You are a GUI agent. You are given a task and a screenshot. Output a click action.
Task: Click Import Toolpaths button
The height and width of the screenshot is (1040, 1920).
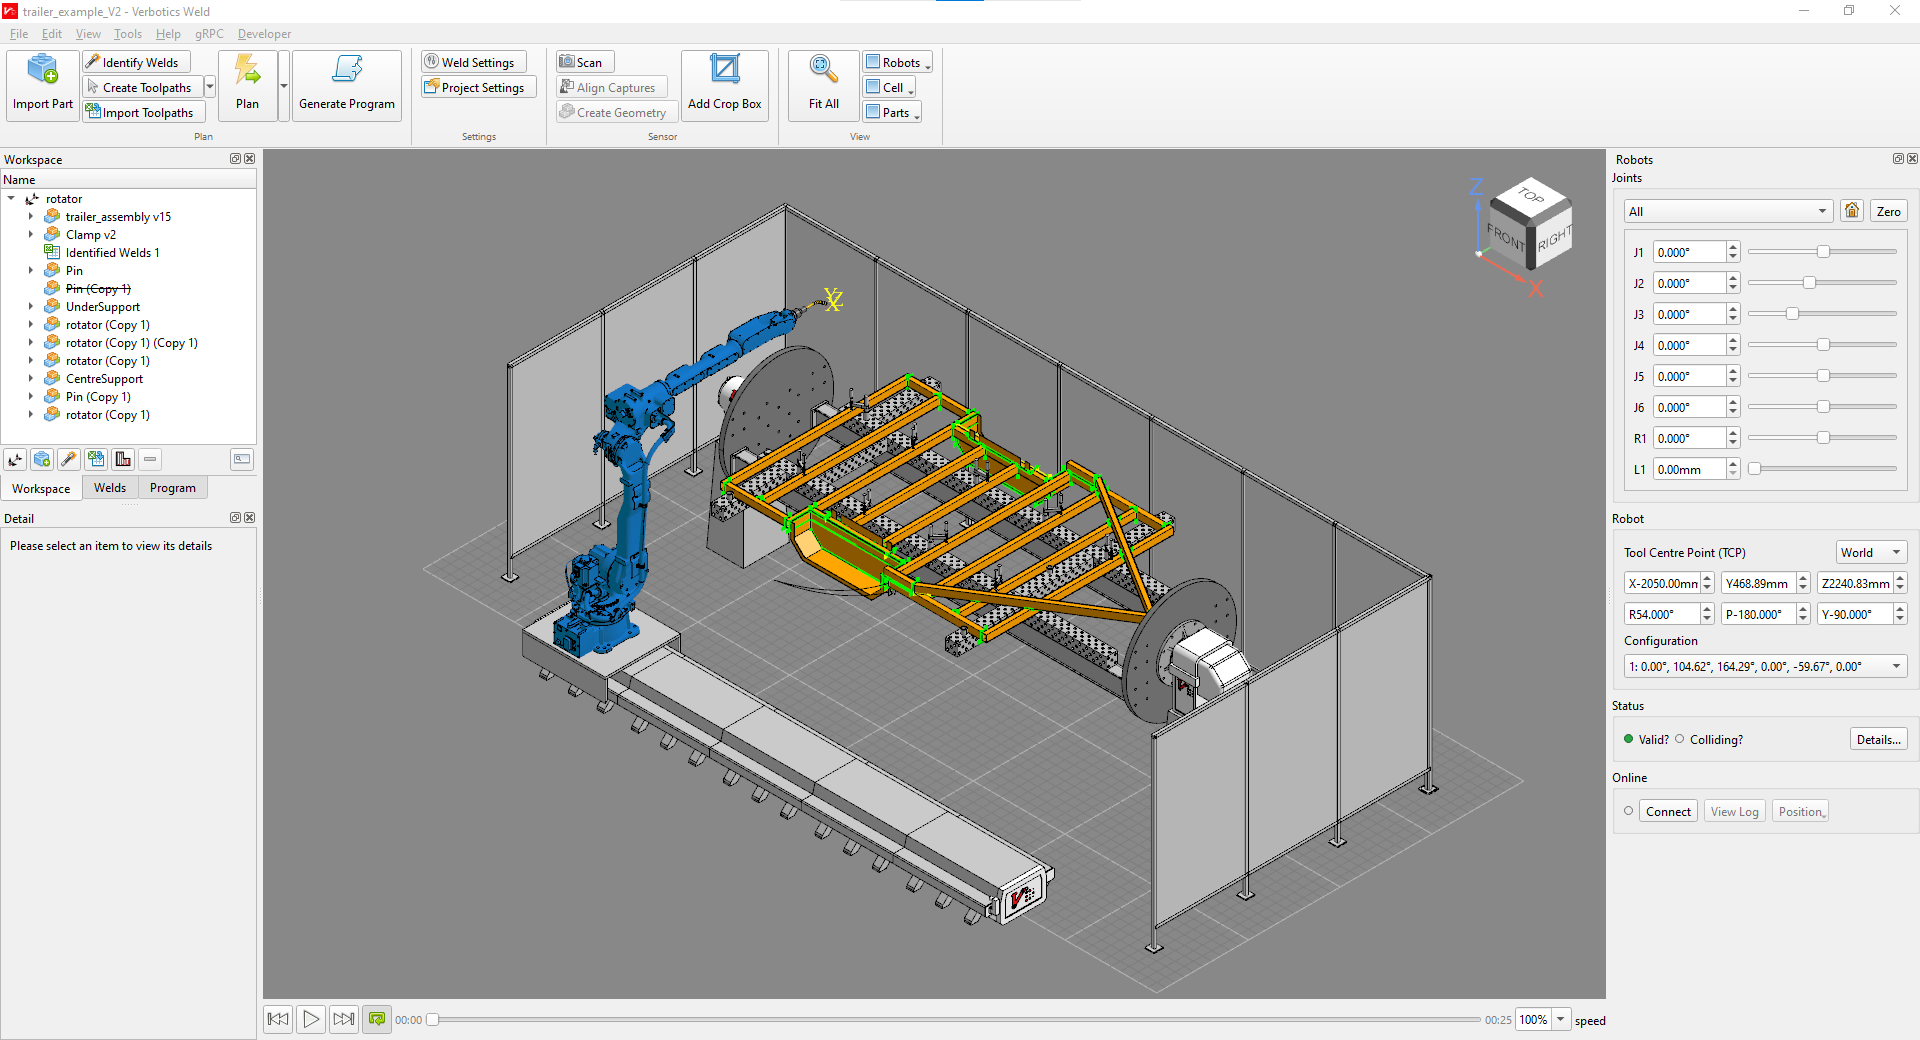pyautogui.click(x=144, y=112)
